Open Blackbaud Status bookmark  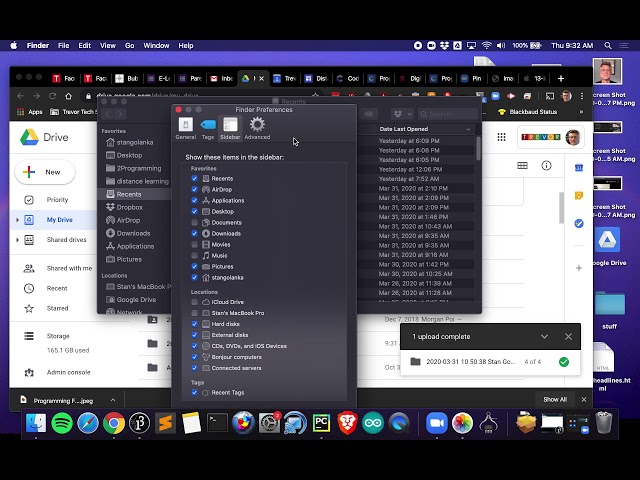tap(527, 112)
